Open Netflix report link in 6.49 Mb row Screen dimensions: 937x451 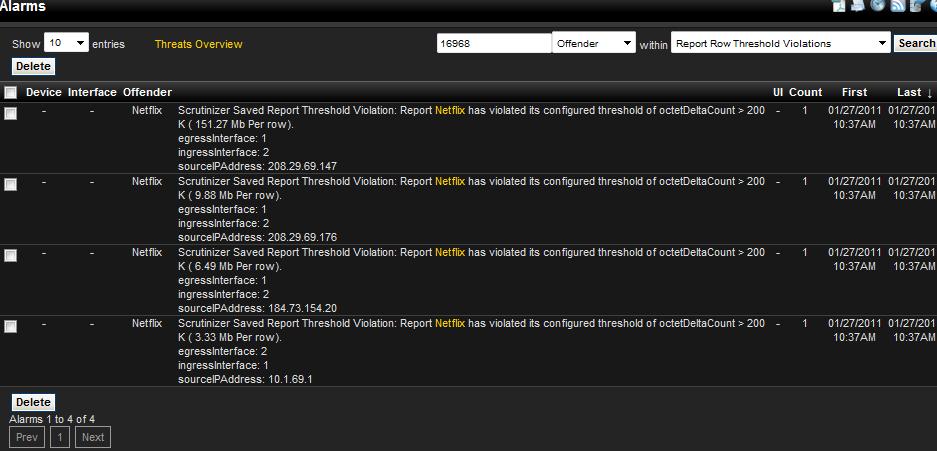(x=450, y=253)
